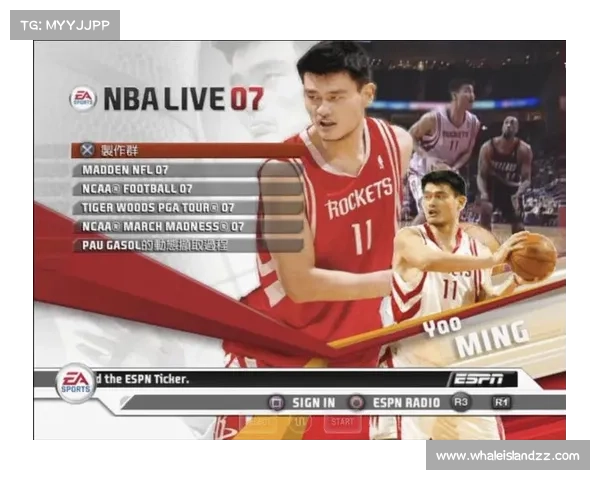Click the EA Sports logo beside NBA LIVE 07
Screen dimensions: 600x480
coord(83,98)
